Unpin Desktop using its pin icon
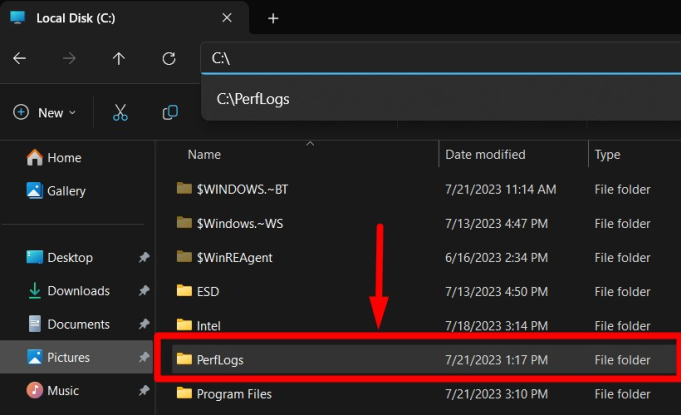Image resolution: width=681 pixels, height=415 pixels. (144, 258)
